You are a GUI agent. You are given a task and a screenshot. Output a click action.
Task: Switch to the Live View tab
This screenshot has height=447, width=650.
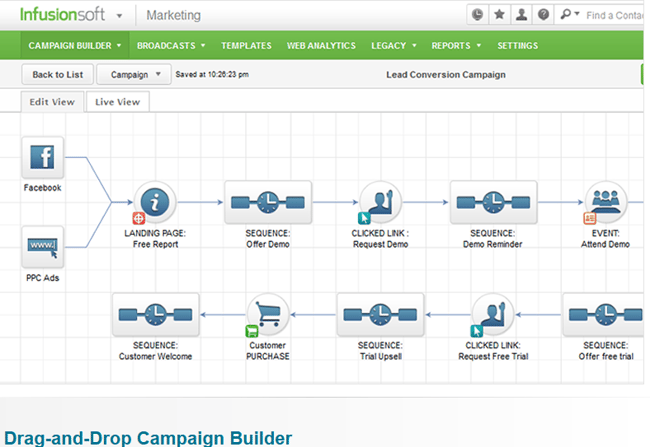[x=118, y=102]
